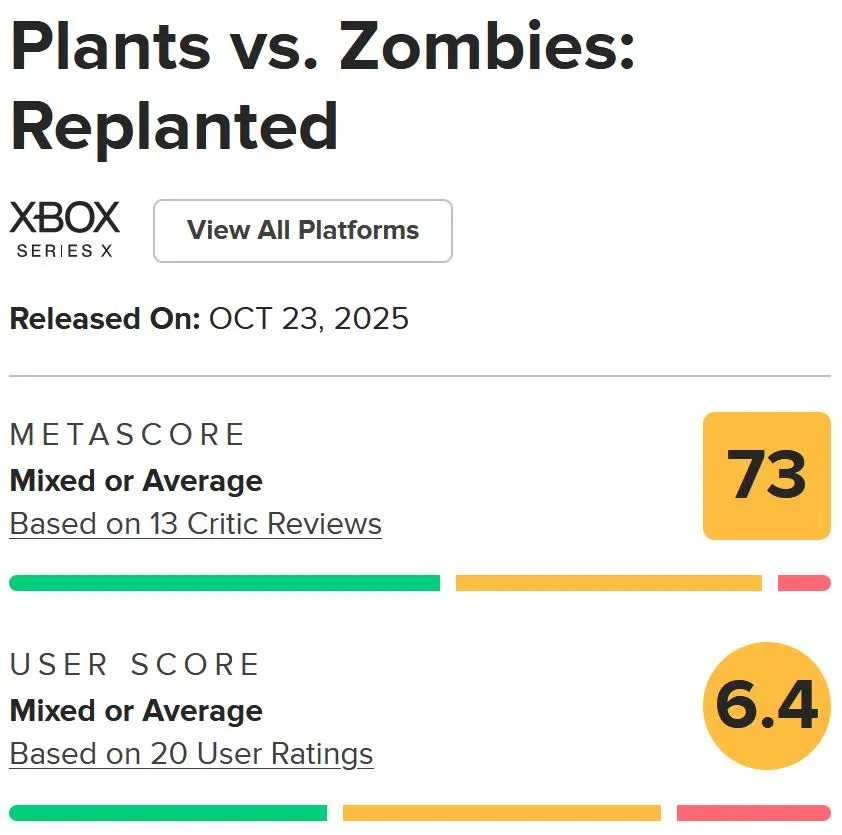Select yellow mixed segment of user bar
This screenshot has width=842, height=835.
coord(501,813)
